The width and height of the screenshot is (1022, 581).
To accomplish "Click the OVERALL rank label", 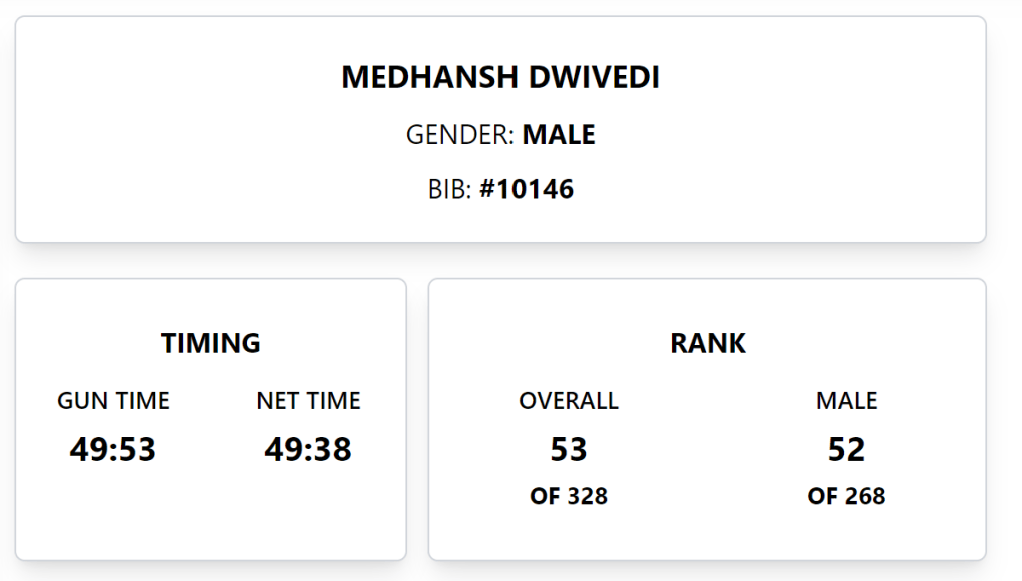I will pyautogui.click(x=569, y=402).
